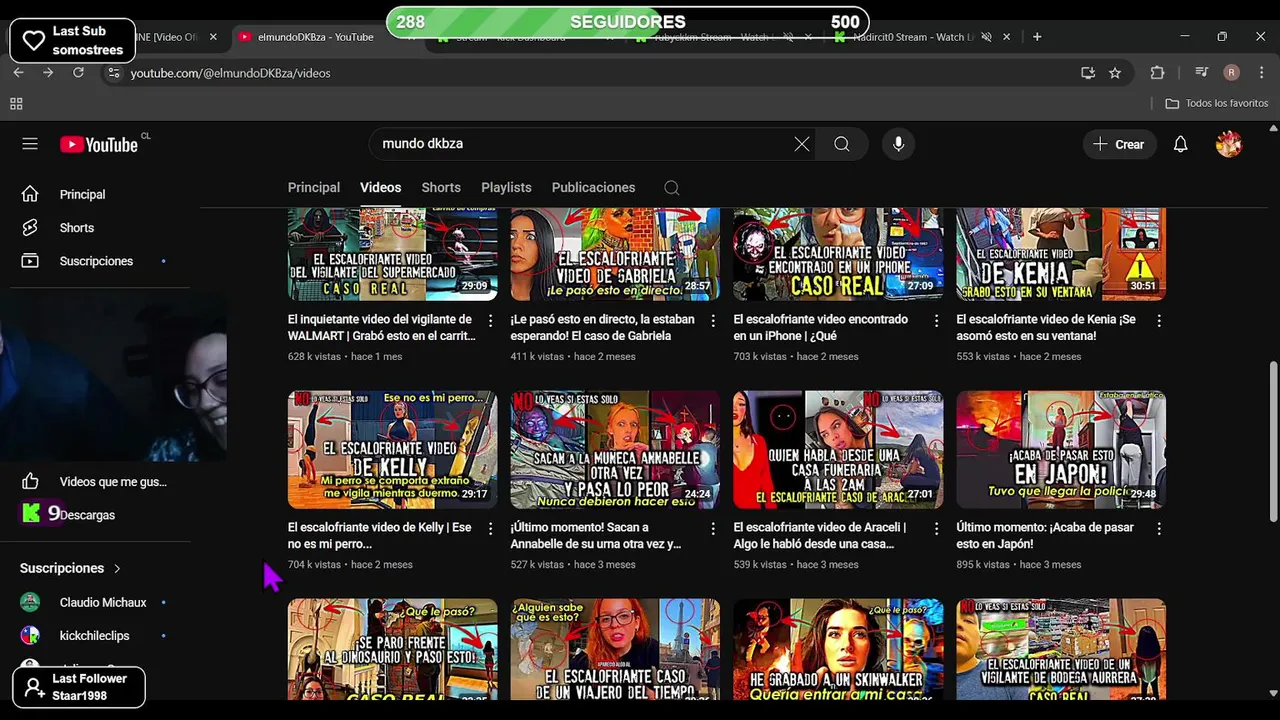The height and width of the screenshot is (720, 1280).
Task: Click the Kenia video title
Action: pos(1046,328)
